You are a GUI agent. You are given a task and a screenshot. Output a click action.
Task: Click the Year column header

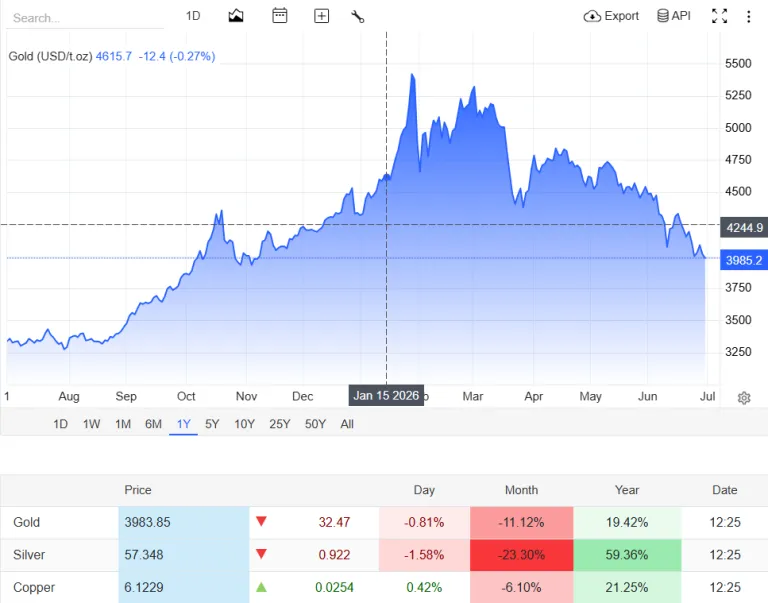pos(627,490)
